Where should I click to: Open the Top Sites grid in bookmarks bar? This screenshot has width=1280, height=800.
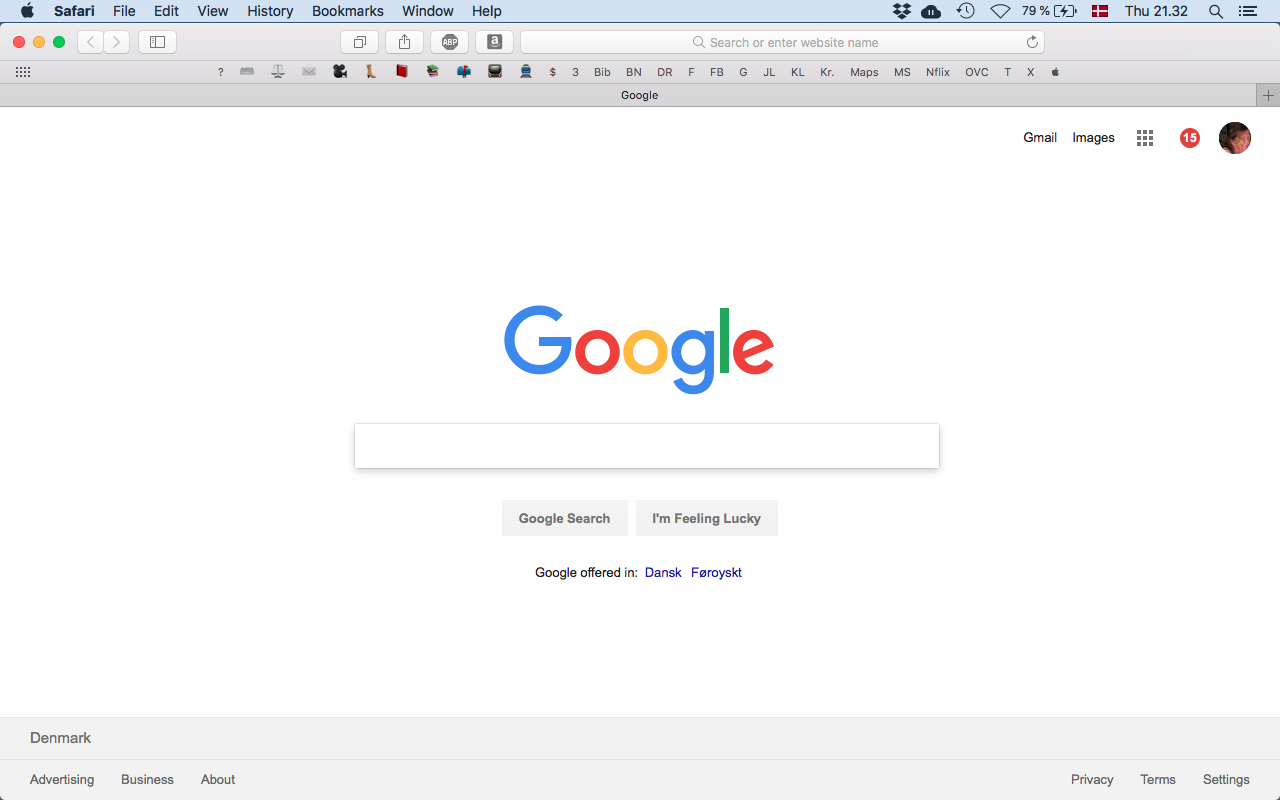23,72
